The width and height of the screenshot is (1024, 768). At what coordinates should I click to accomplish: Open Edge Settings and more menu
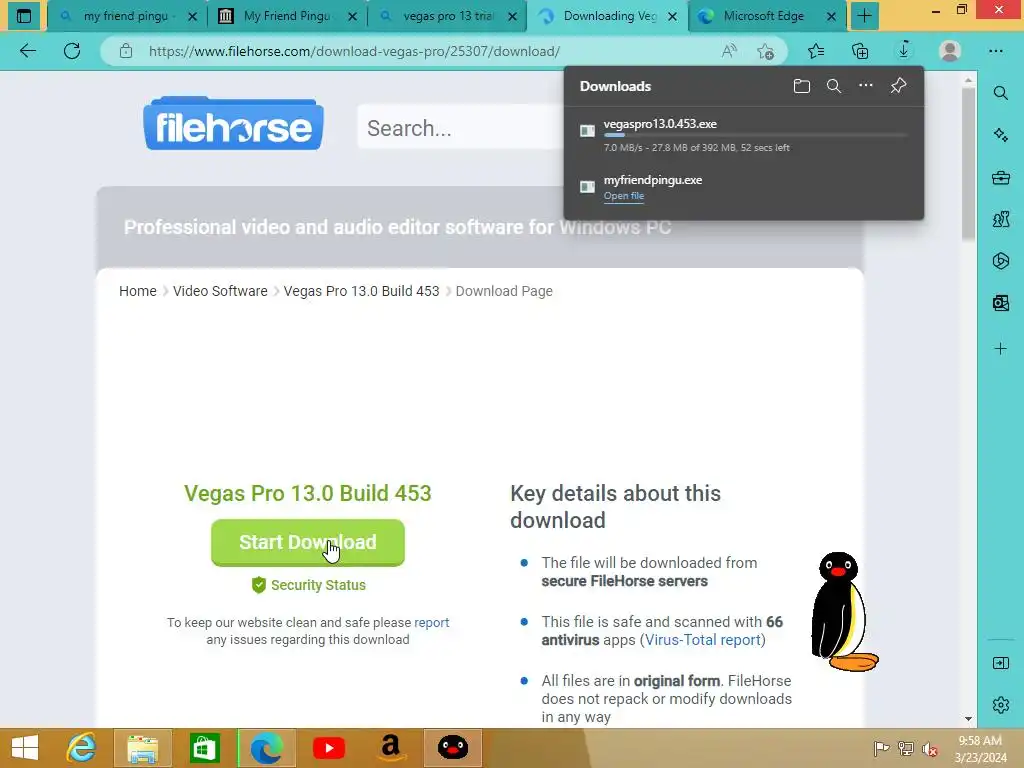coord(995,51)
